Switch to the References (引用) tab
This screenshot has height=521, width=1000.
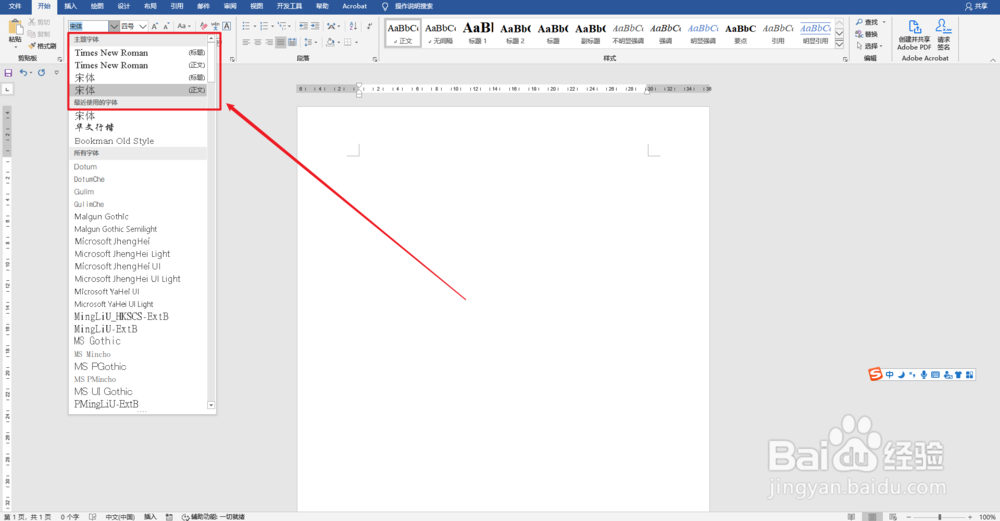[177, 6]
